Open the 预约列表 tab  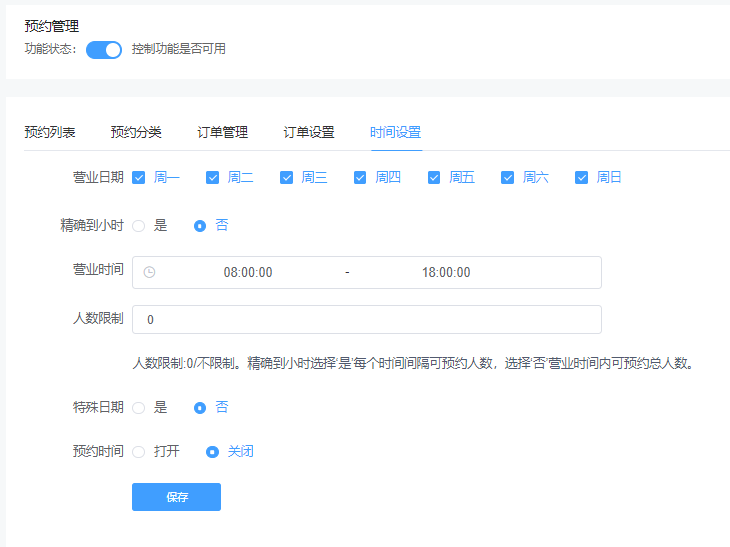point(50,132)
